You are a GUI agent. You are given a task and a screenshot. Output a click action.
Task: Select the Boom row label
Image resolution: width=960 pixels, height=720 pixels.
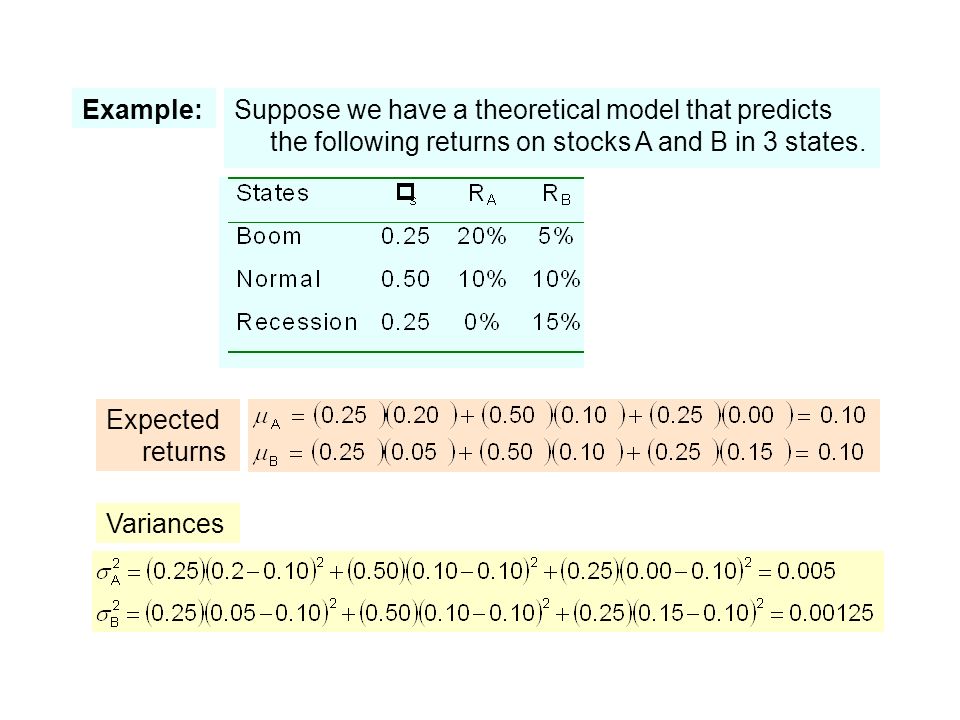click(x=269, y=236)
